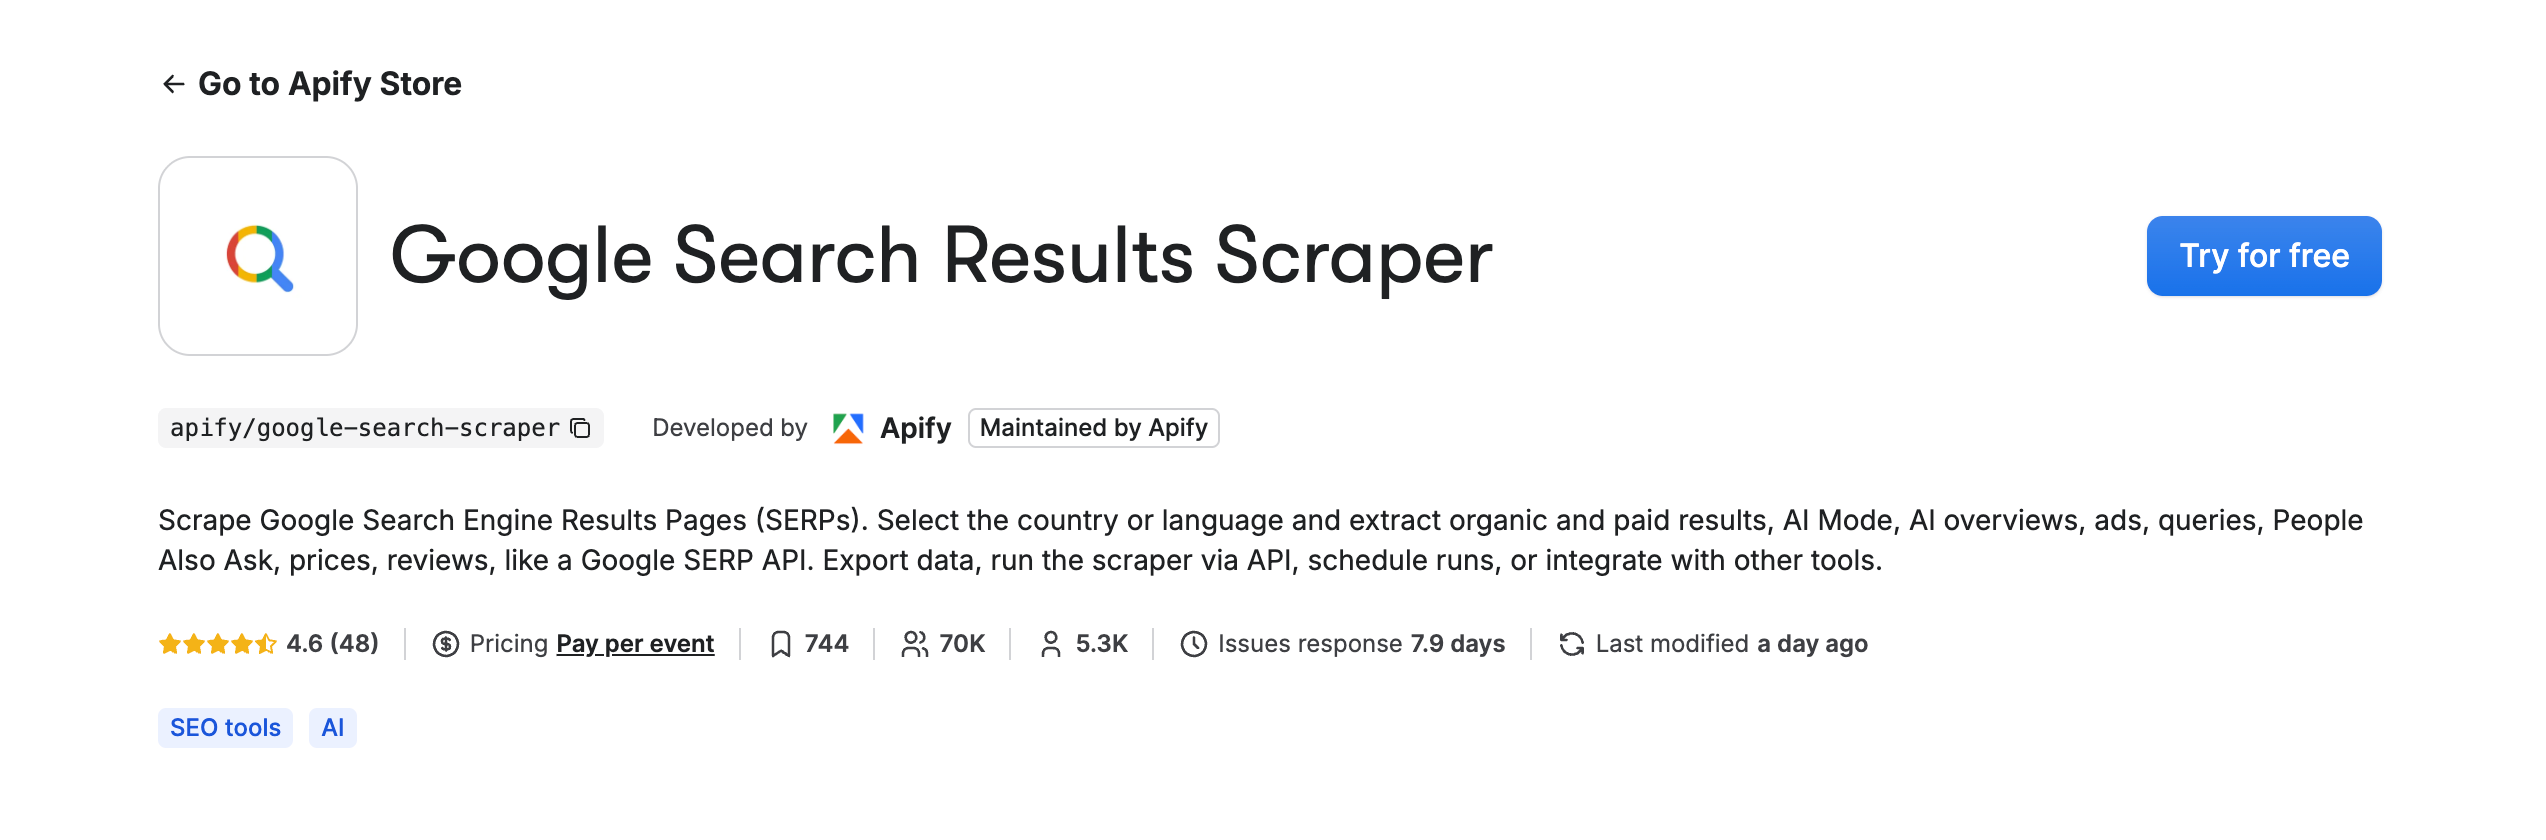The image size is (2546, 840).
Task: Click the a day ago timestamp
Action: (x=1812, y=644)
